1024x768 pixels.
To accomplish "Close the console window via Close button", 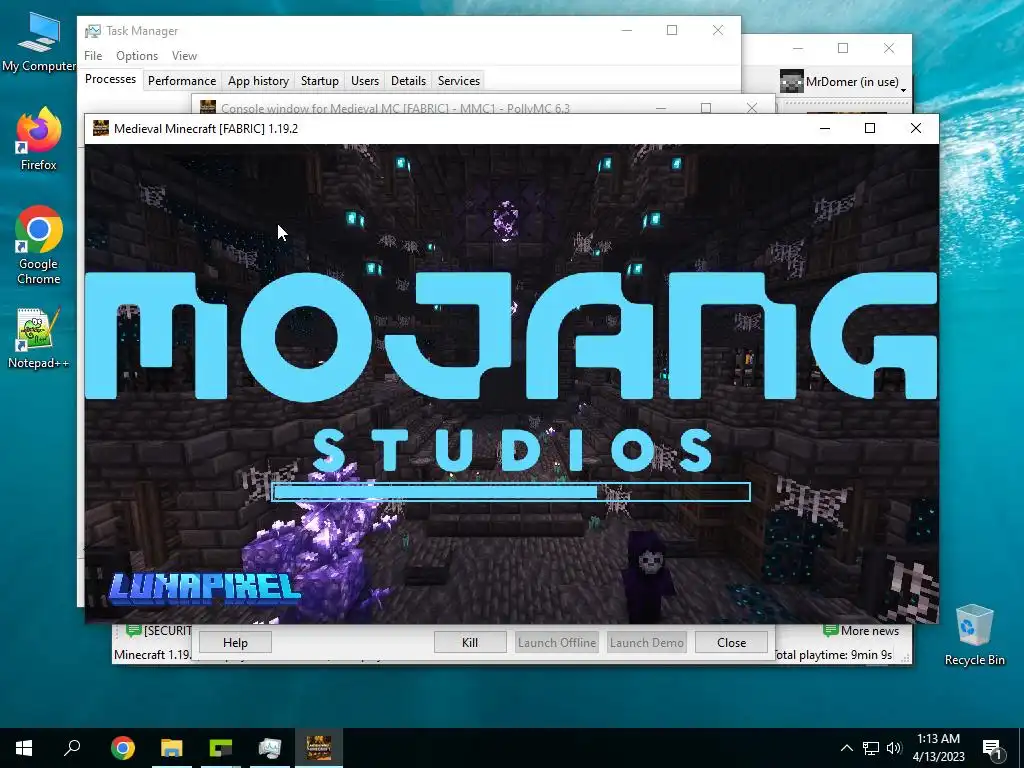I will tap(731, 643).
